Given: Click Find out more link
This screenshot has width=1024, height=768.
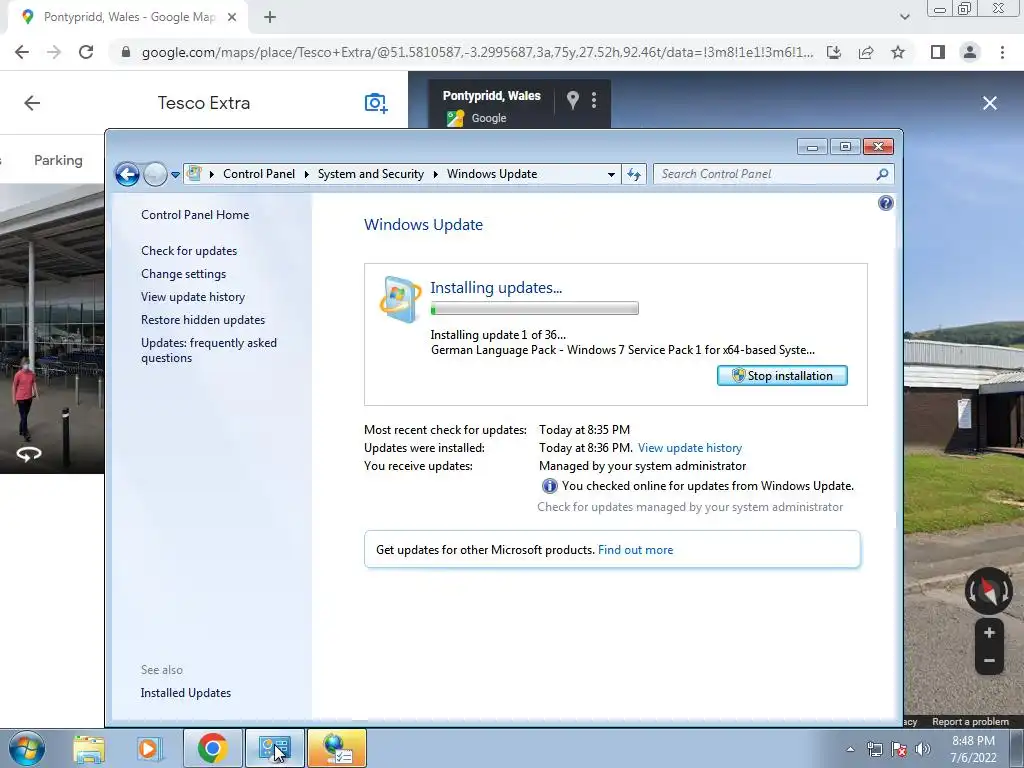Looking at the screenshot, I should (x=635, y=550).
